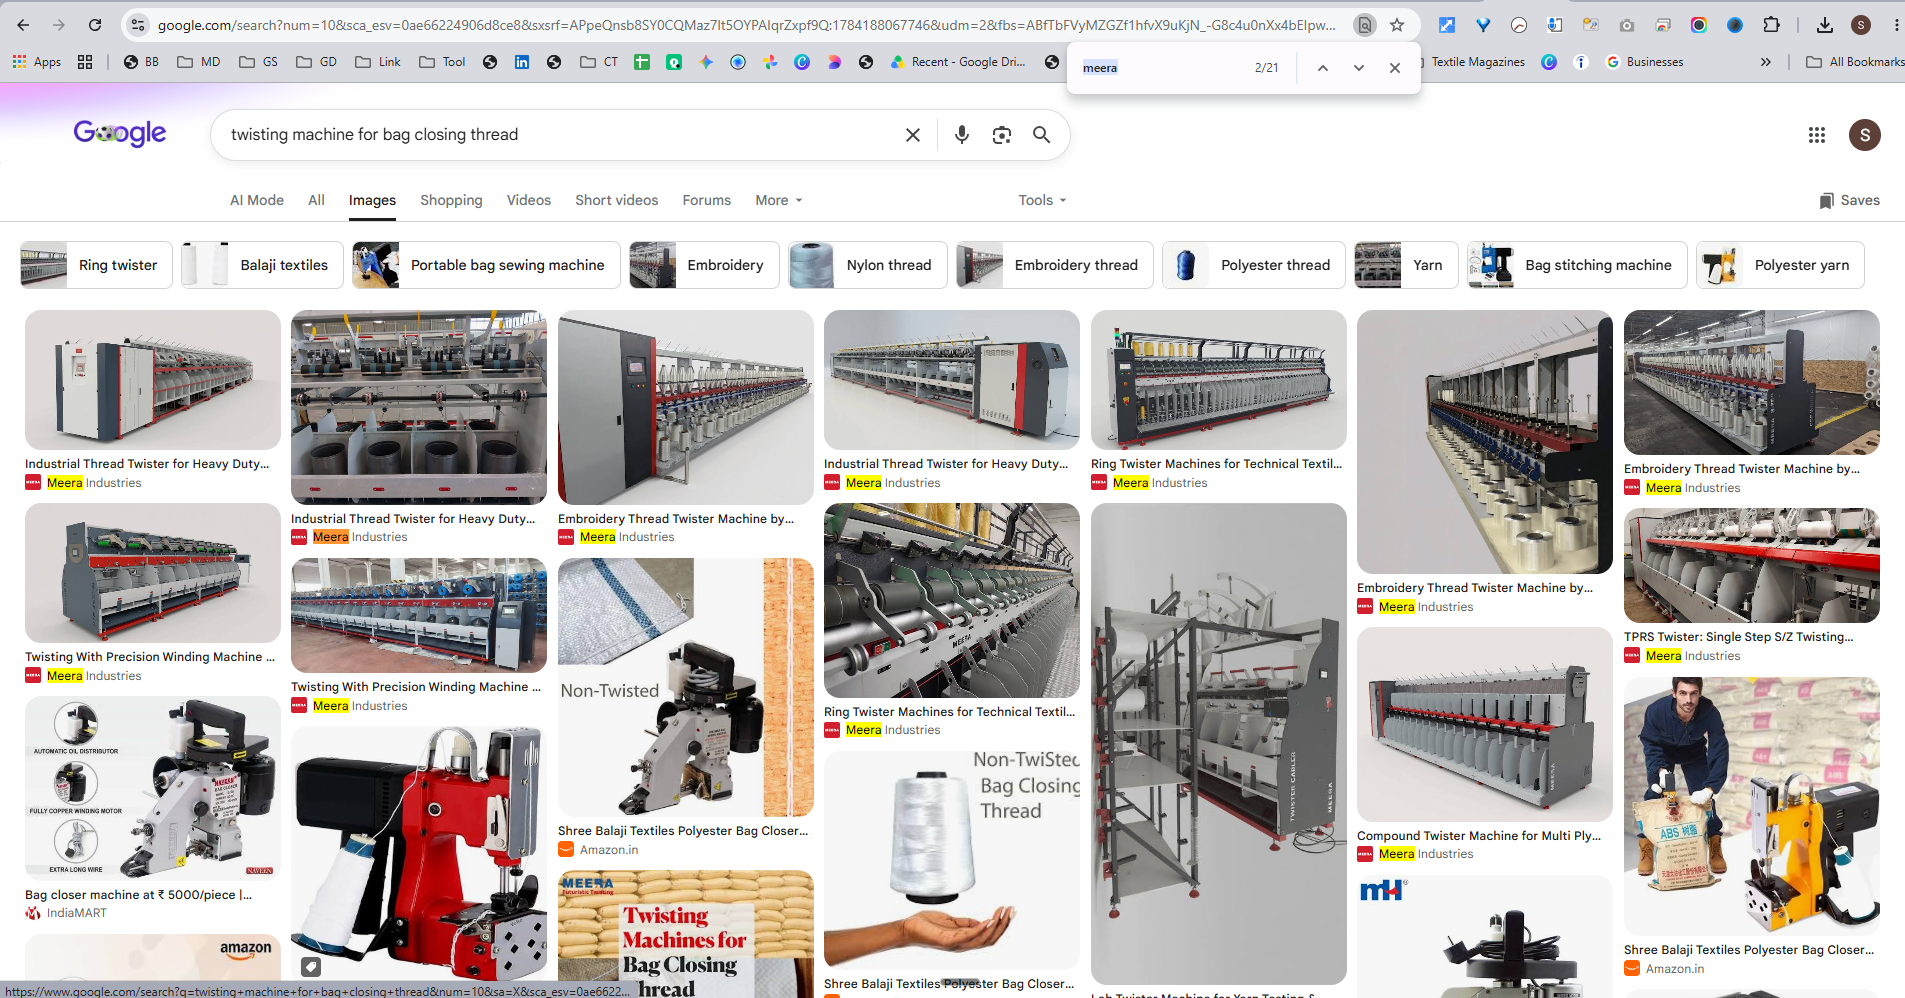Open the Textile Magazines bookmark
This screenshot has height=998, width=1905.
click(1473, 62)
